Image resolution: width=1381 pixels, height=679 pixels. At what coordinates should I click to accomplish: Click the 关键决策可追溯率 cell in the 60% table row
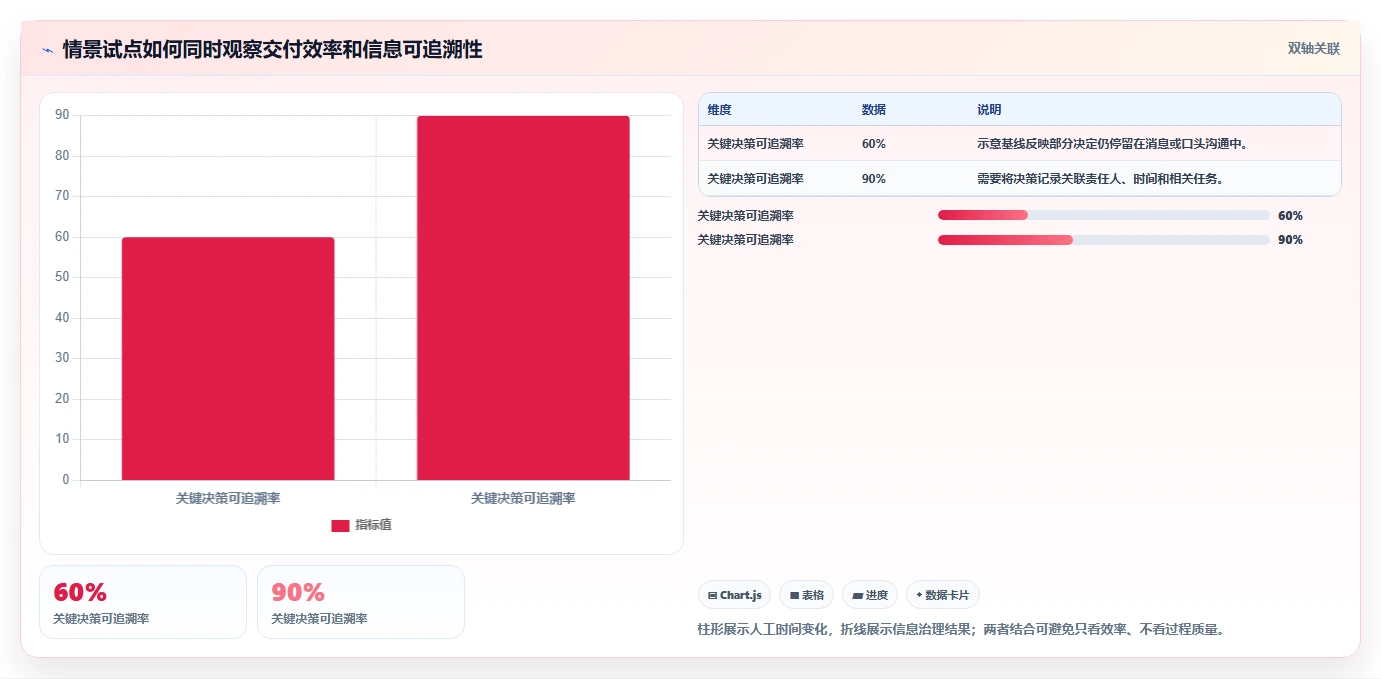(x=755, y=144)
